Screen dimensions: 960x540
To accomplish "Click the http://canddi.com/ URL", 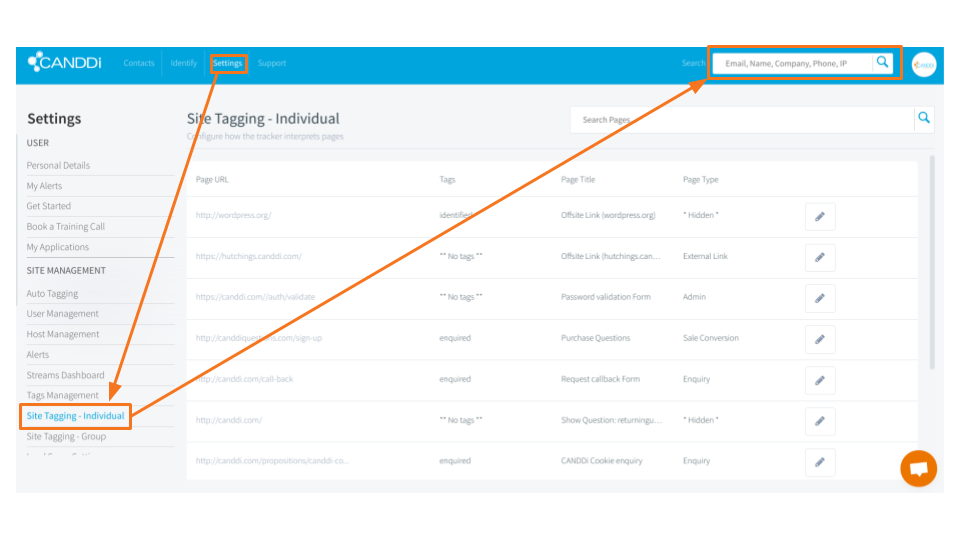I will click(x=229, y=420).
